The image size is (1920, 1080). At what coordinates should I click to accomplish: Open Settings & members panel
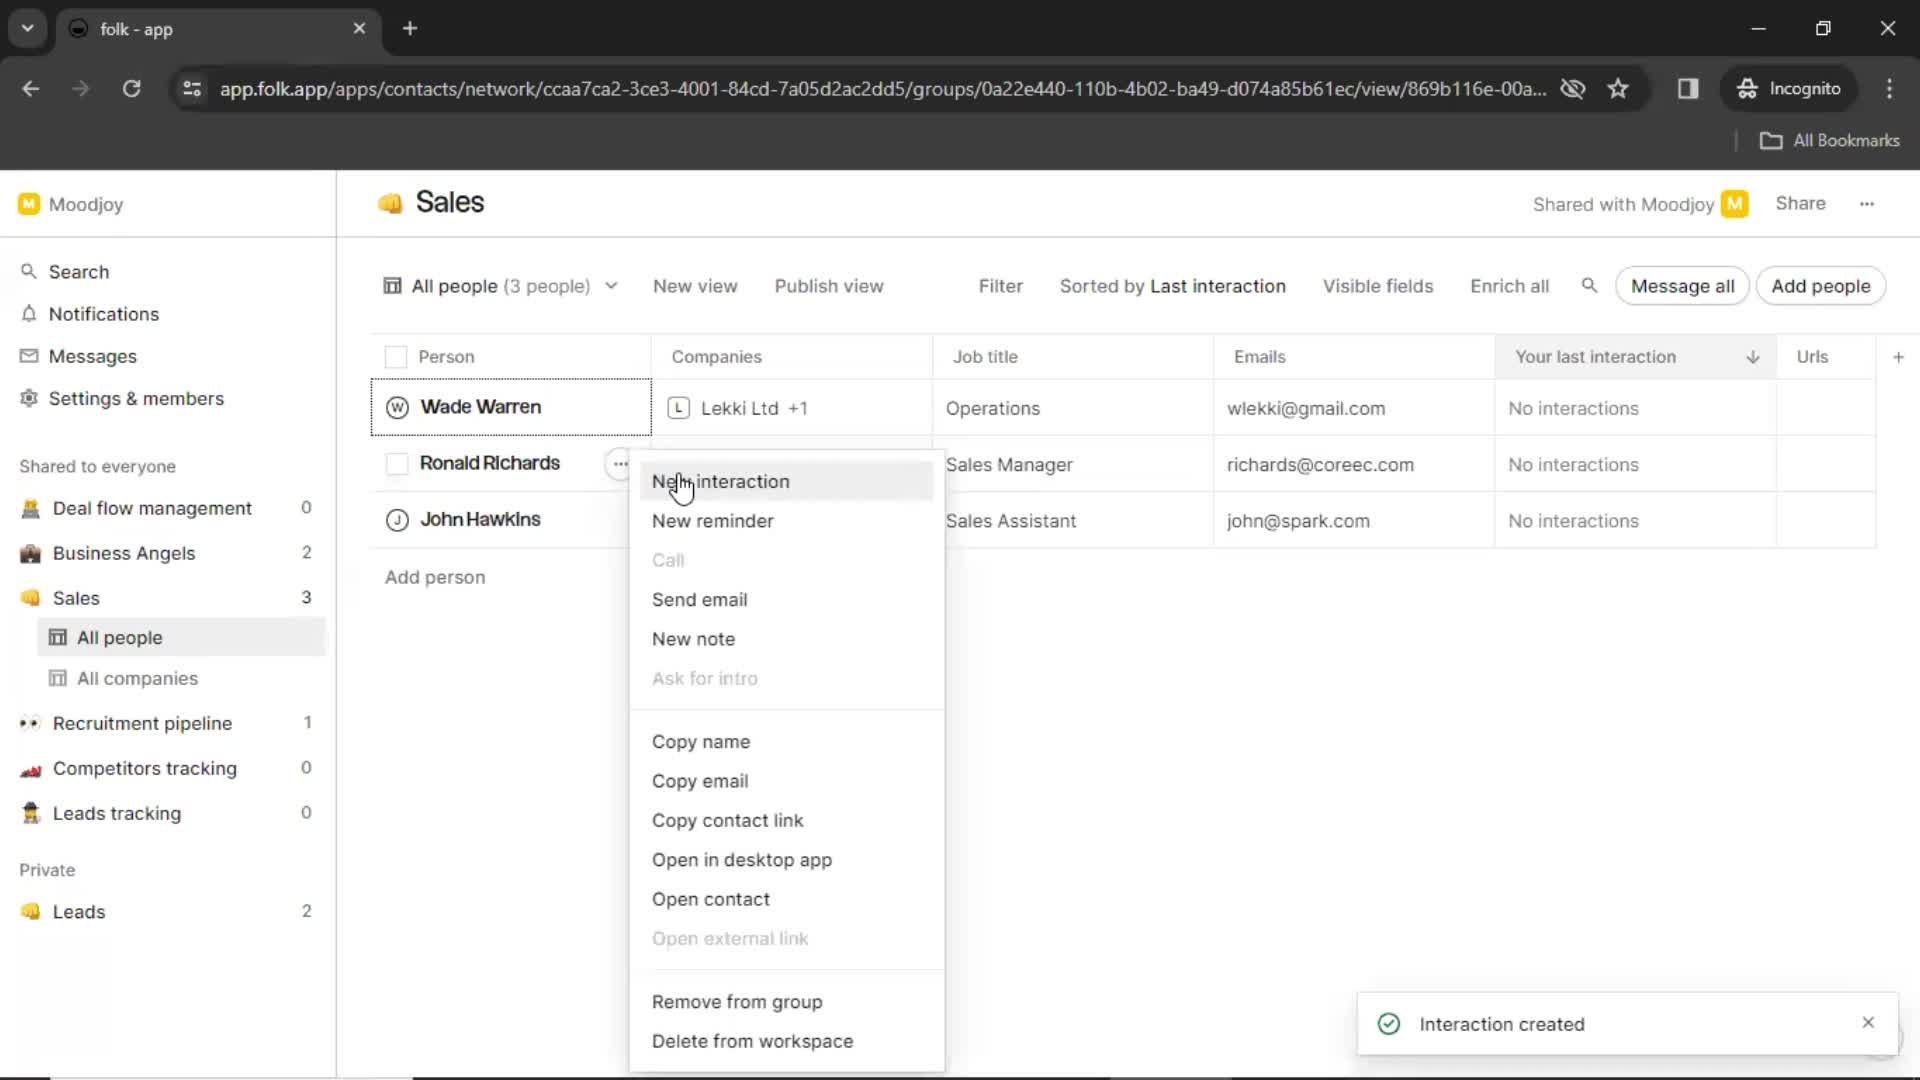[x=137, y=398]
